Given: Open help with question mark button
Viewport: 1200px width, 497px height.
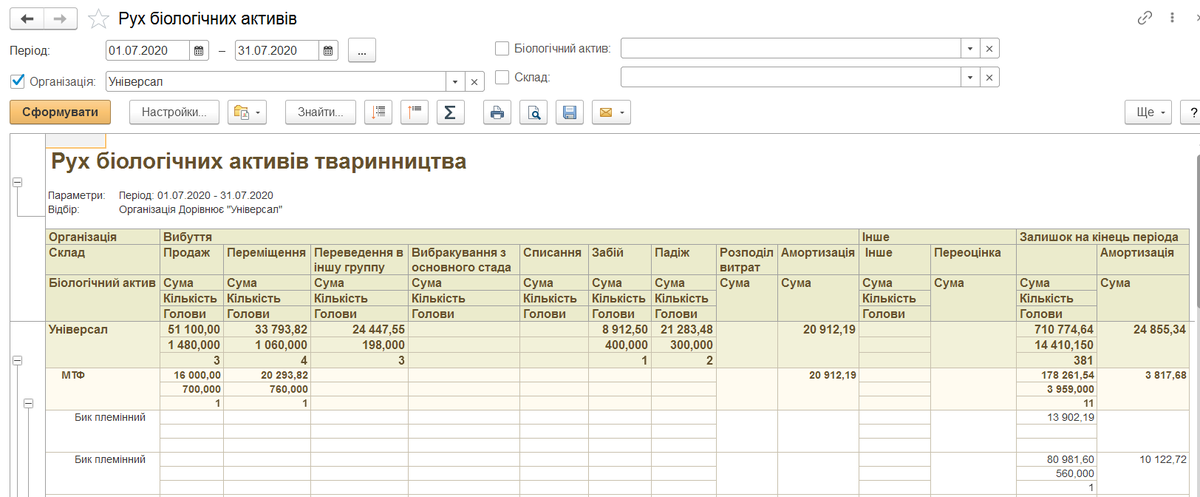Looking at the screenshot, I should [x=1191, y=112].
